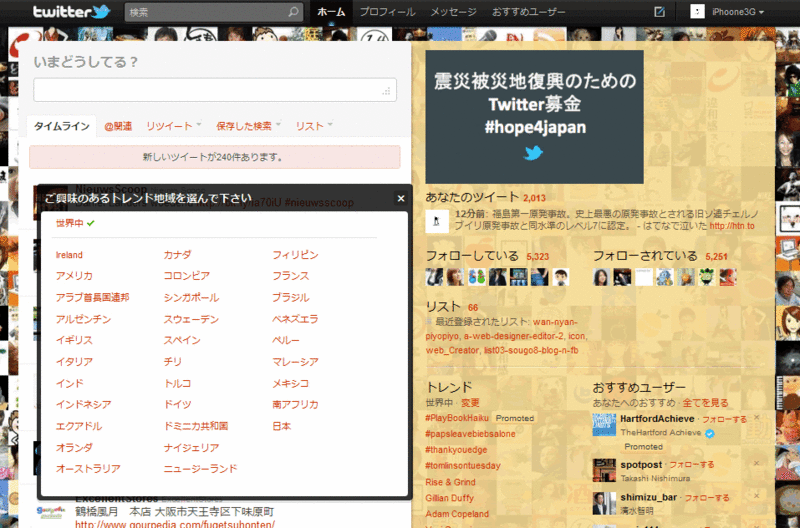Open the gourpedia.com link in tweet
This screenshot has height=528, width=800.
[x=174, y=524]
